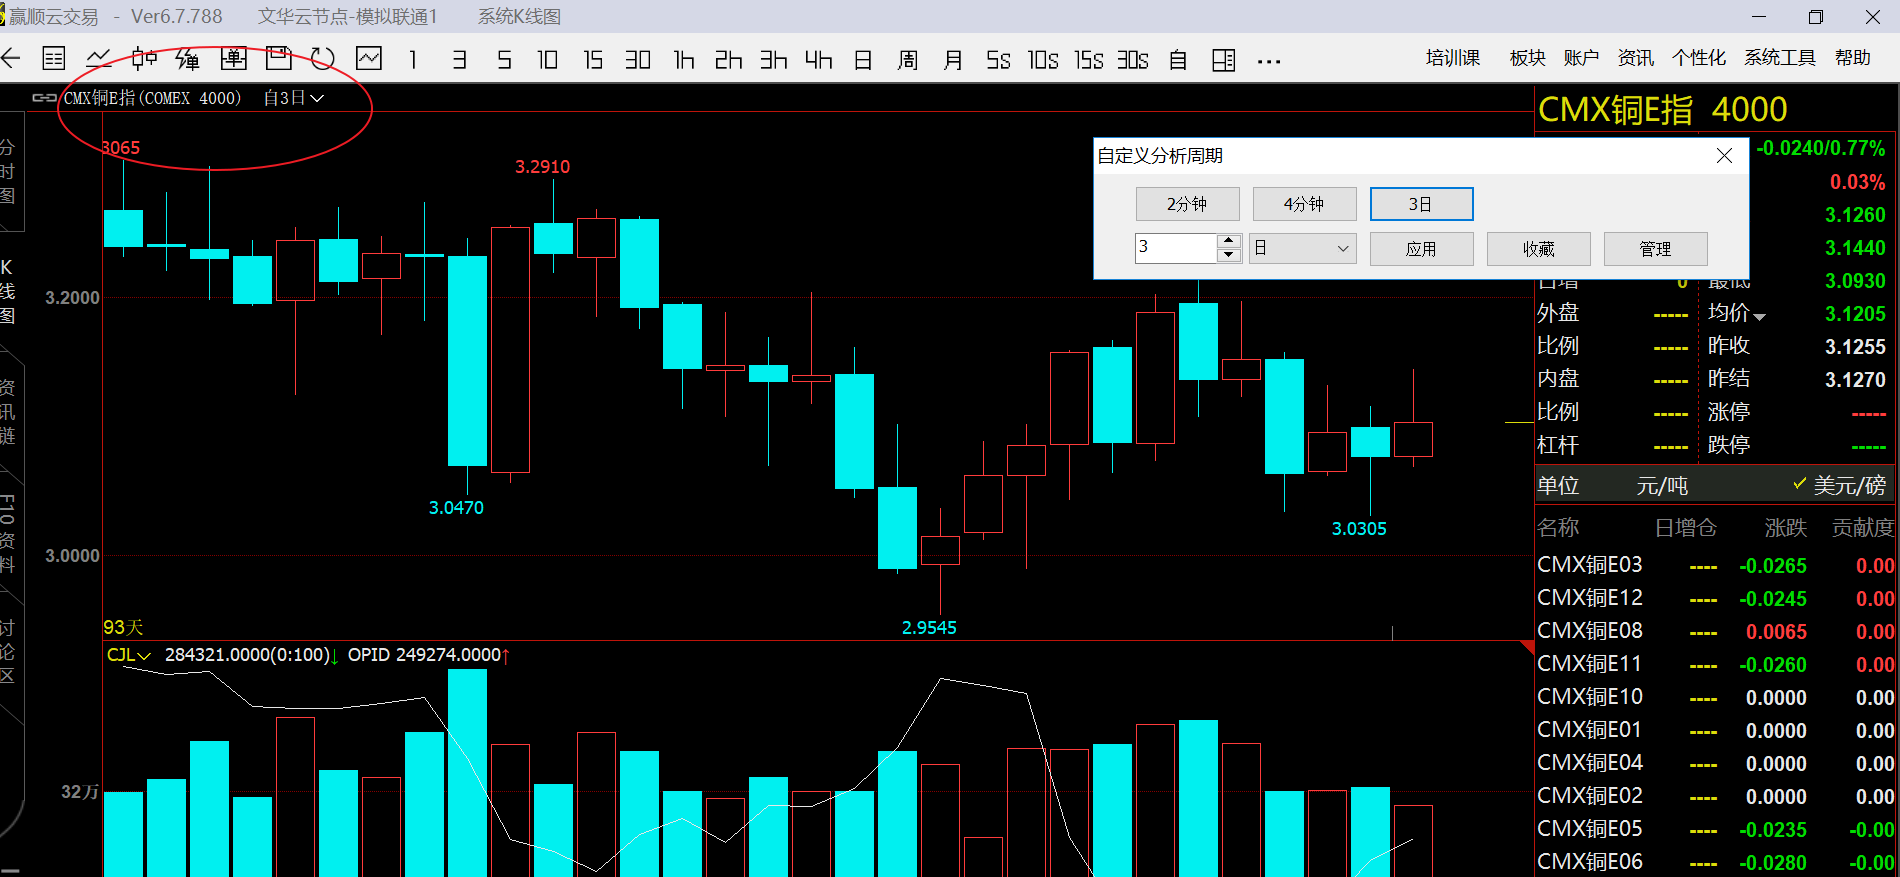This screenshot has width=1900, height=877.
Task: Select the 元/吨 unit option
Action: coord(1662,486)
